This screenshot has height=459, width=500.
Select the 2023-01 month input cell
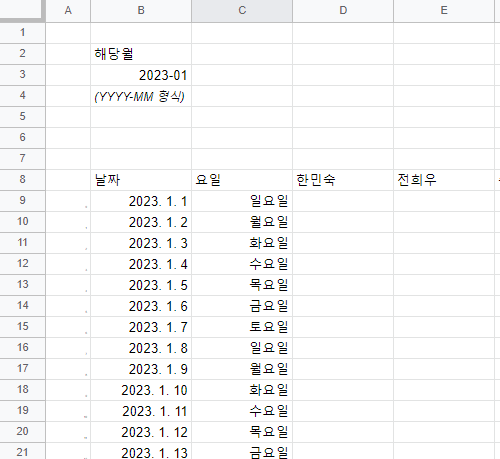141,75
